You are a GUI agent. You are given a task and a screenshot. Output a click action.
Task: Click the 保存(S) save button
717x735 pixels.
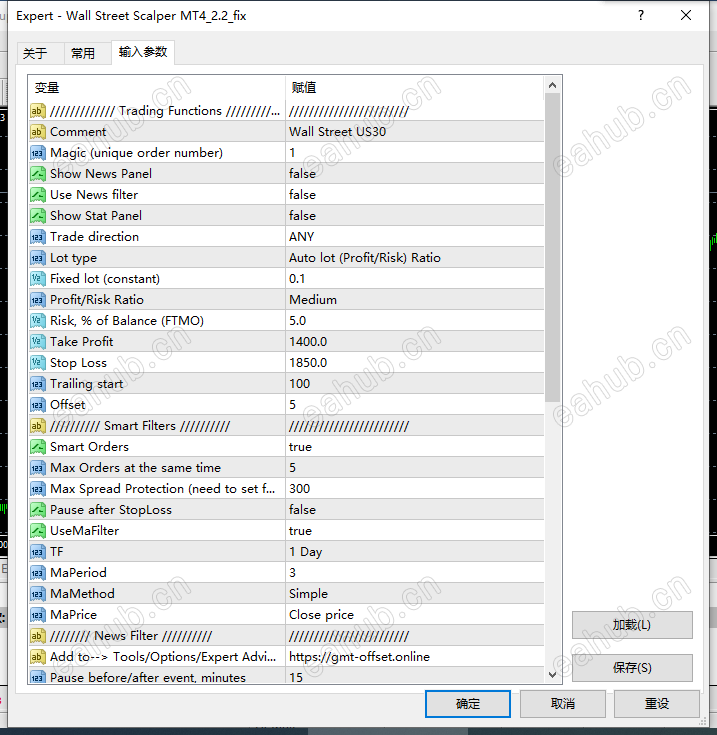[x=632, y=668]
